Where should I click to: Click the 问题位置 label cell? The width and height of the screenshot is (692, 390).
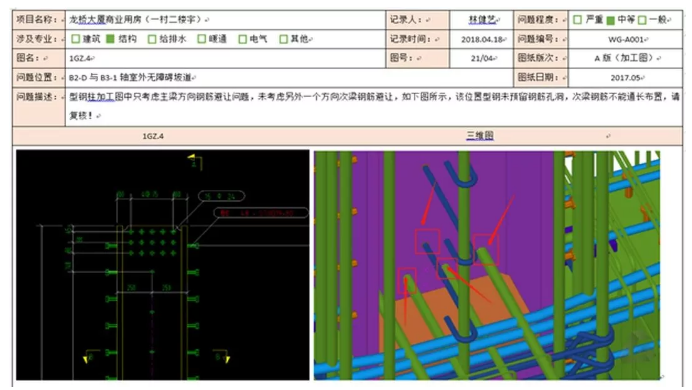[x=39, y=78]
